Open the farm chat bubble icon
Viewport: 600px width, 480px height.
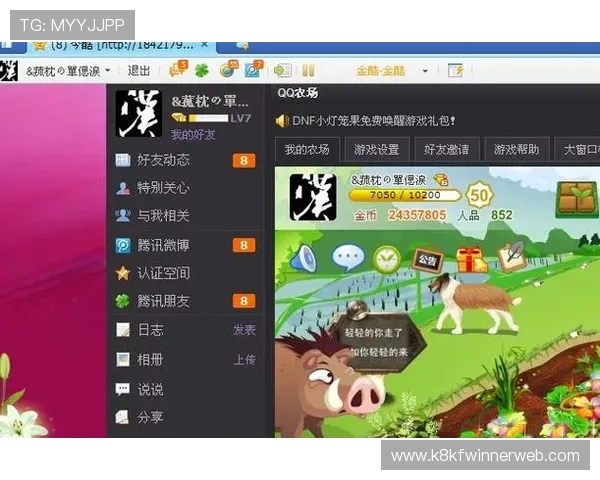[x=347, y=258]
